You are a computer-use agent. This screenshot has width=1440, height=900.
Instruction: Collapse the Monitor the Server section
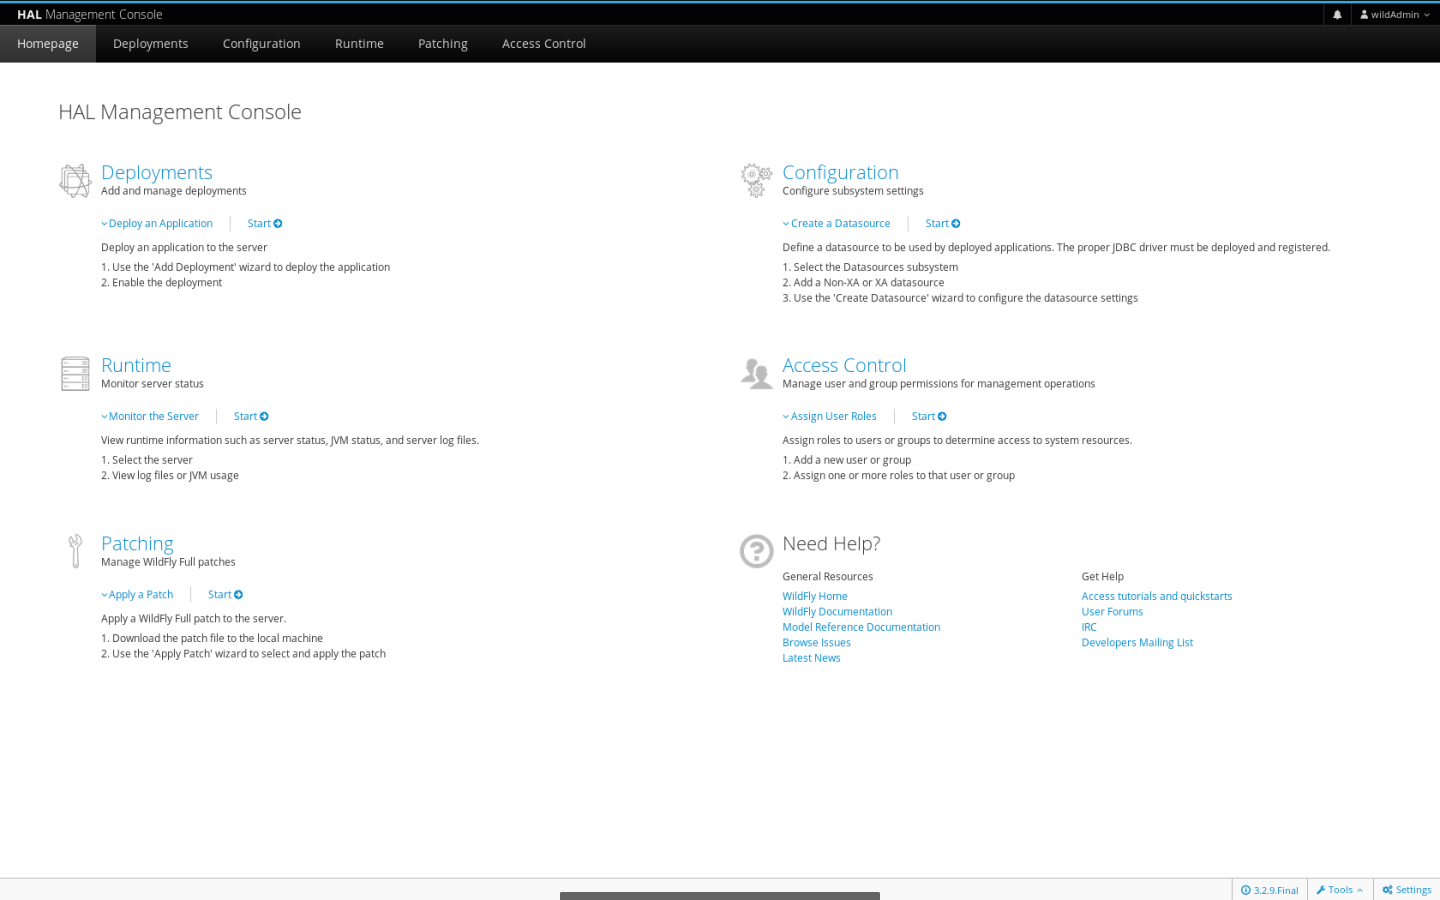pyautogui.click(x=152, y=417)
